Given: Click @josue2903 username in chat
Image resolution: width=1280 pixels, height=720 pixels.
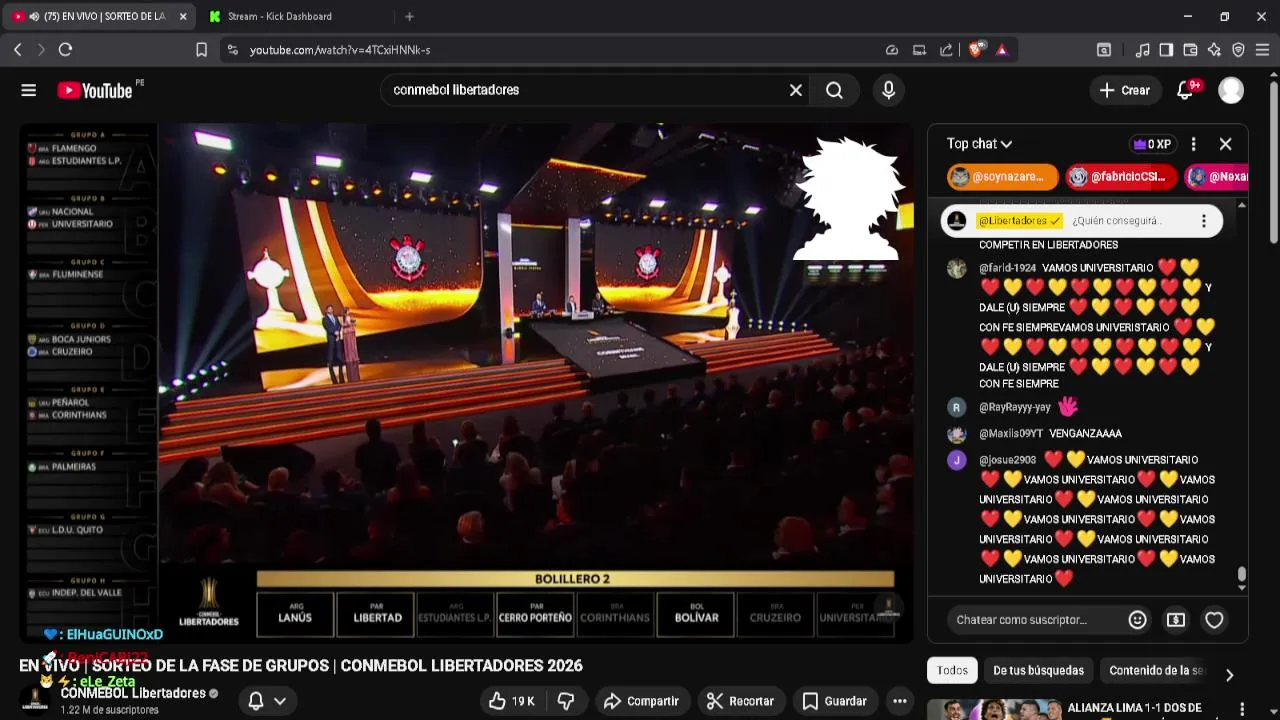Looking at the screenshot, I should pyautogui.click(x=1007, y=460).
